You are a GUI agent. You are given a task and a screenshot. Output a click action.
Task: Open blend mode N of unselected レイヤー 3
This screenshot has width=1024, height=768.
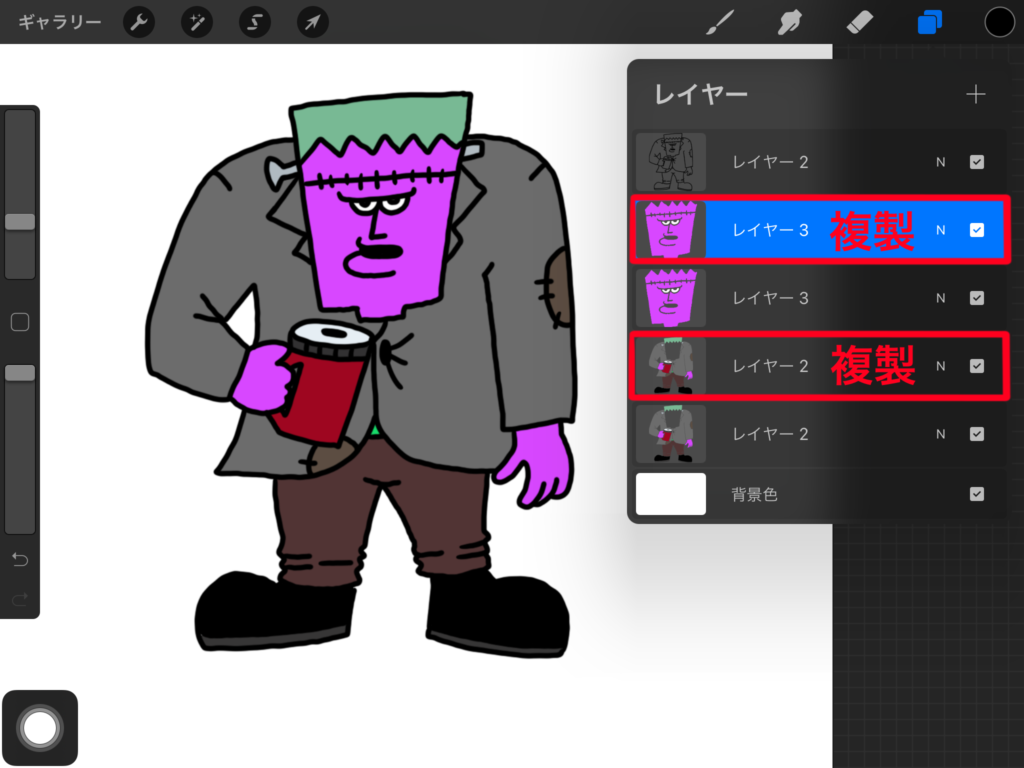click(x=940, y=298)
